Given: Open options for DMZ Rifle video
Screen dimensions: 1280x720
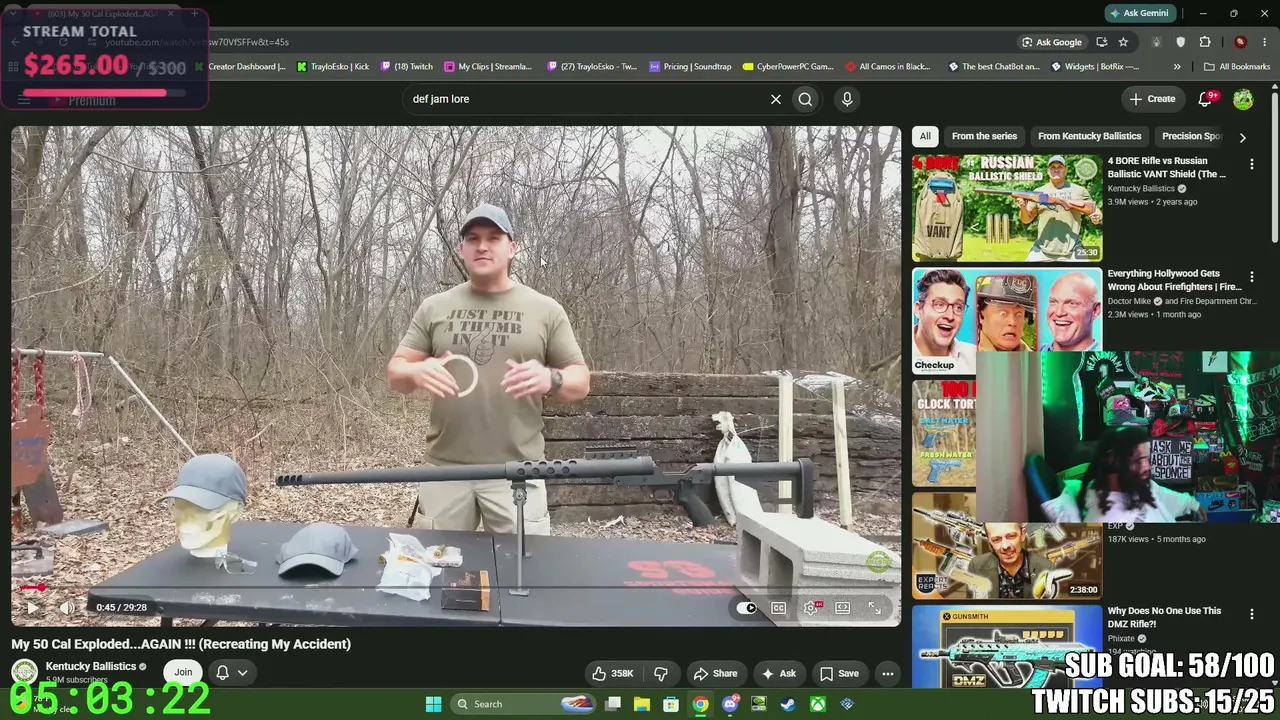Looking at the screenshot, I should click(x=1251, y=614).
